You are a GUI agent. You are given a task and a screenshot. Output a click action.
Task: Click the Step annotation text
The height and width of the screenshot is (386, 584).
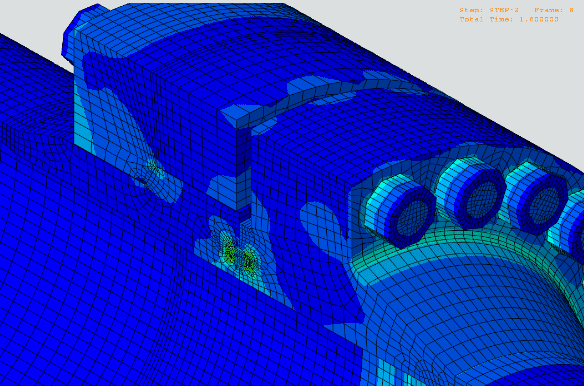(x=489, y=10)
